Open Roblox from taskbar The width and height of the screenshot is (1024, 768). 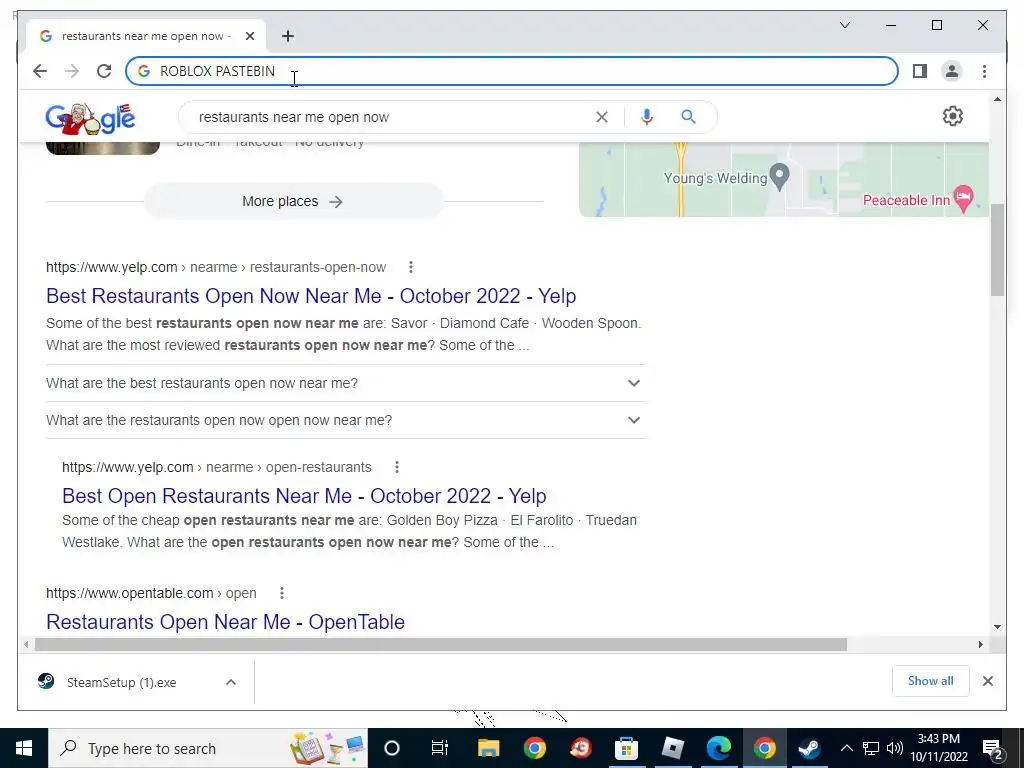(x=672, y=748)
